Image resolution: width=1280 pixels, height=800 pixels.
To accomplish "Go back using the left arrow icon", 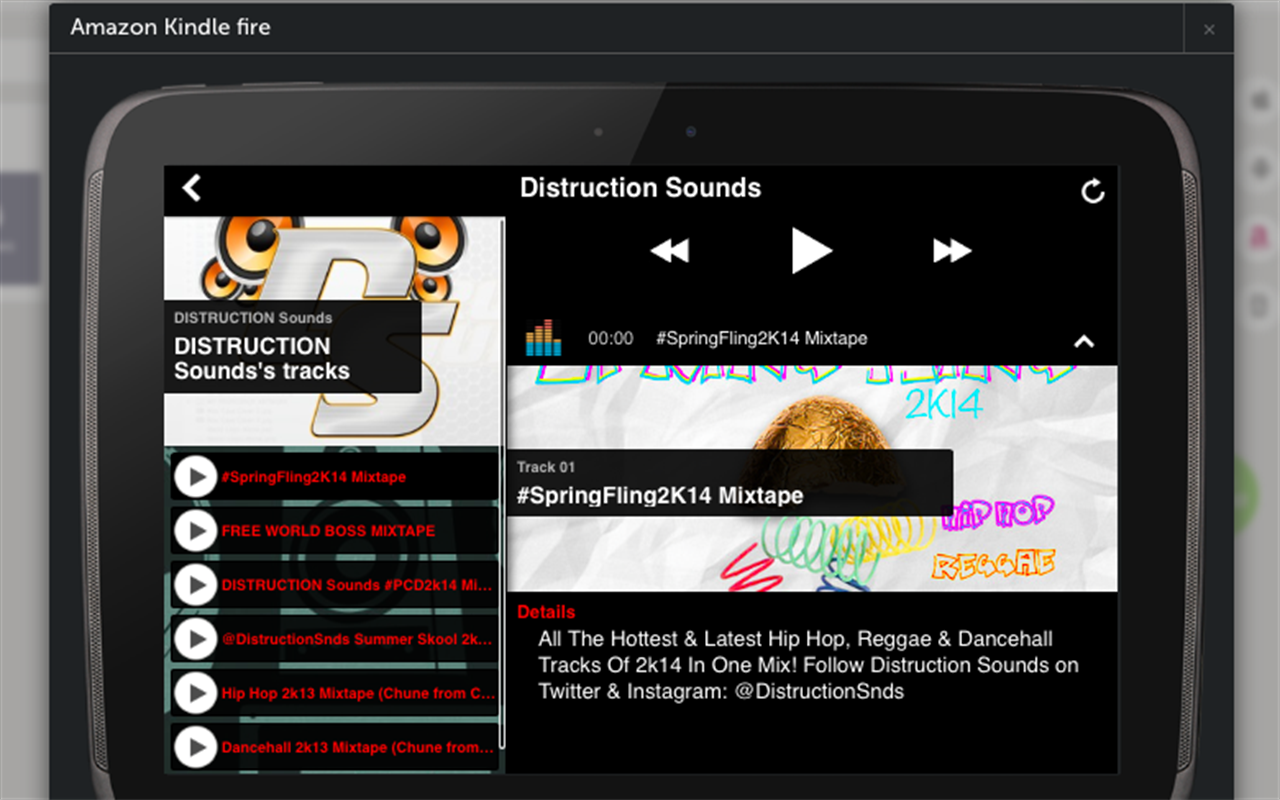I will tap(192, 188).
